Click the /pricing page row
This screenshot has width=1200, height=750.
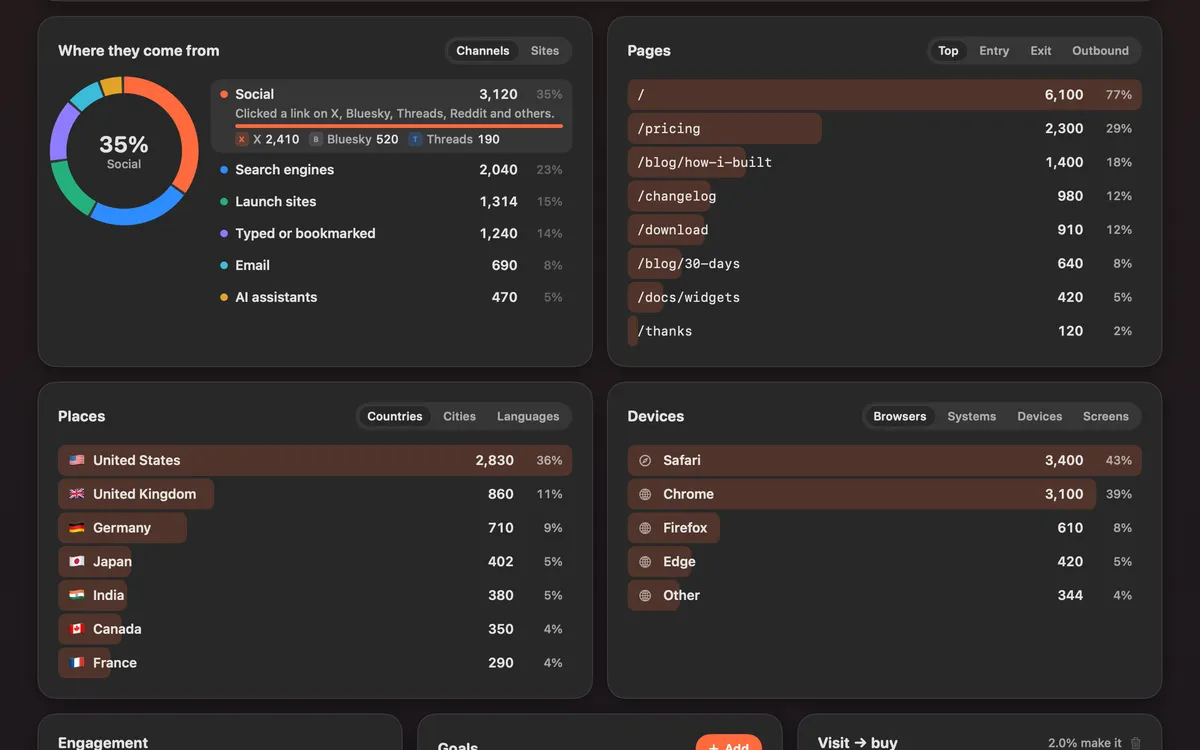tap(885, 129)
